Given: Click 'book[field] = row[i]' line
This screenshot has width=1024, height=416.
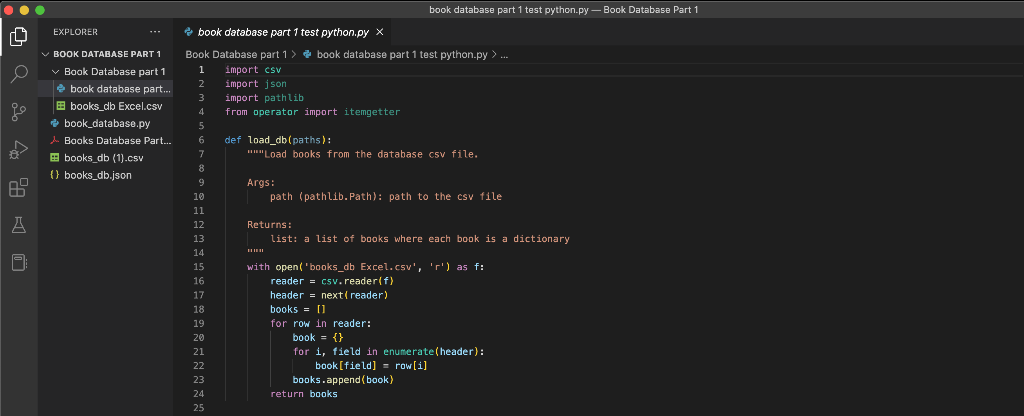Looking at the screenshot, I should (x=371, y=366).
